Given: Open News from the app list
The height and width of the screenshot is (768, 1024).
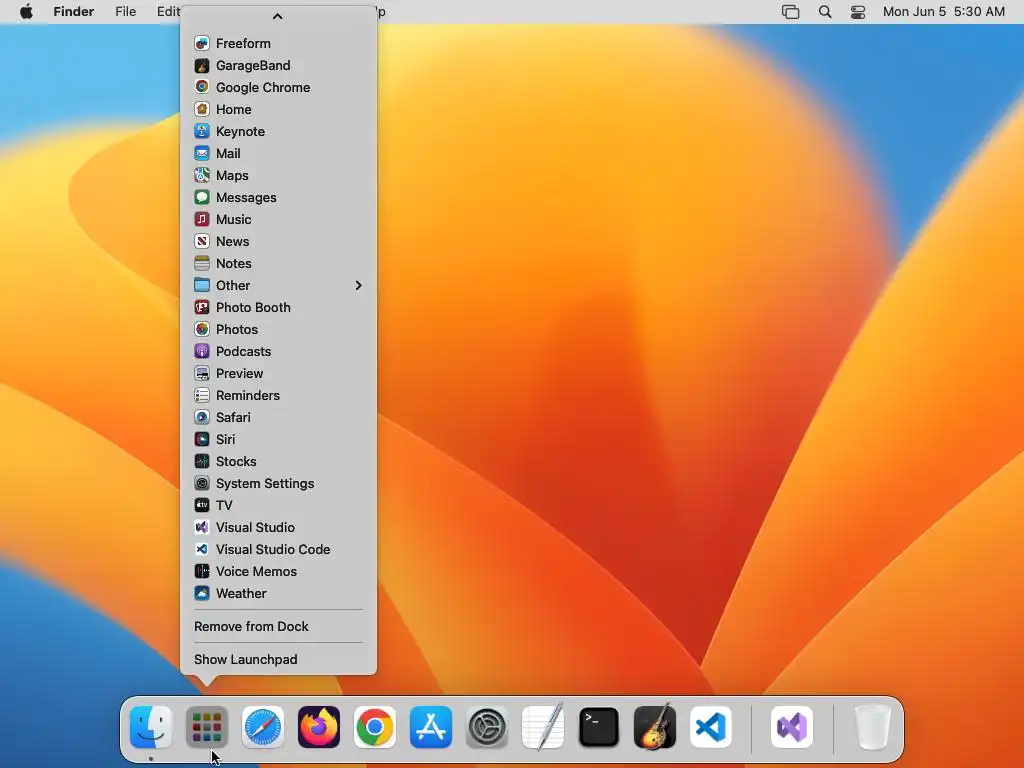Looking at the screenshot, I should (278, 242).
